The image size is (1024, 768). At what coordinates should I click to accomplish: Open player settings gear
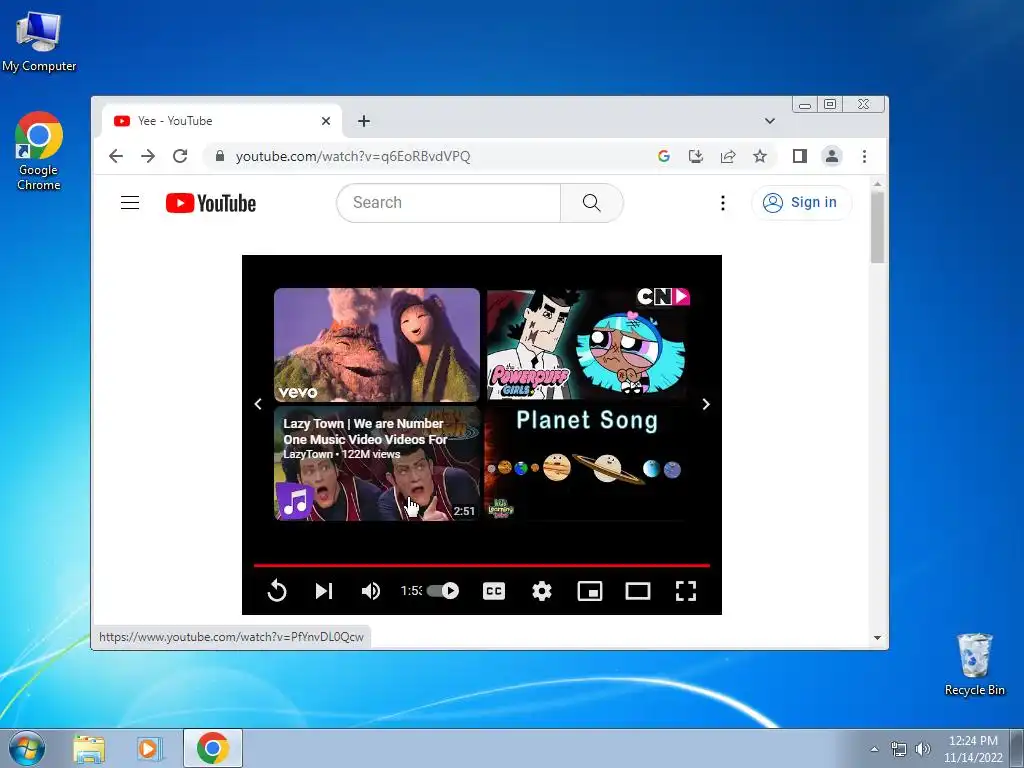point(541,591)
